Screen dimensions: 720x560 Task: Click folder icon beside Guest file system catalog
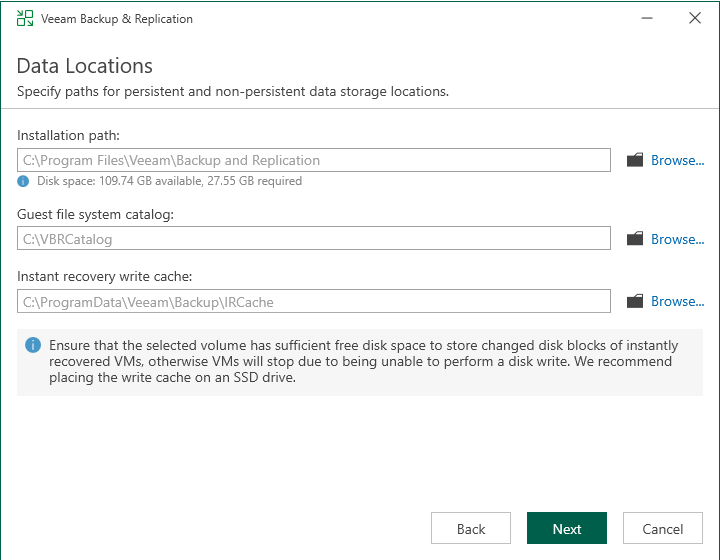[x=635, y=239]
